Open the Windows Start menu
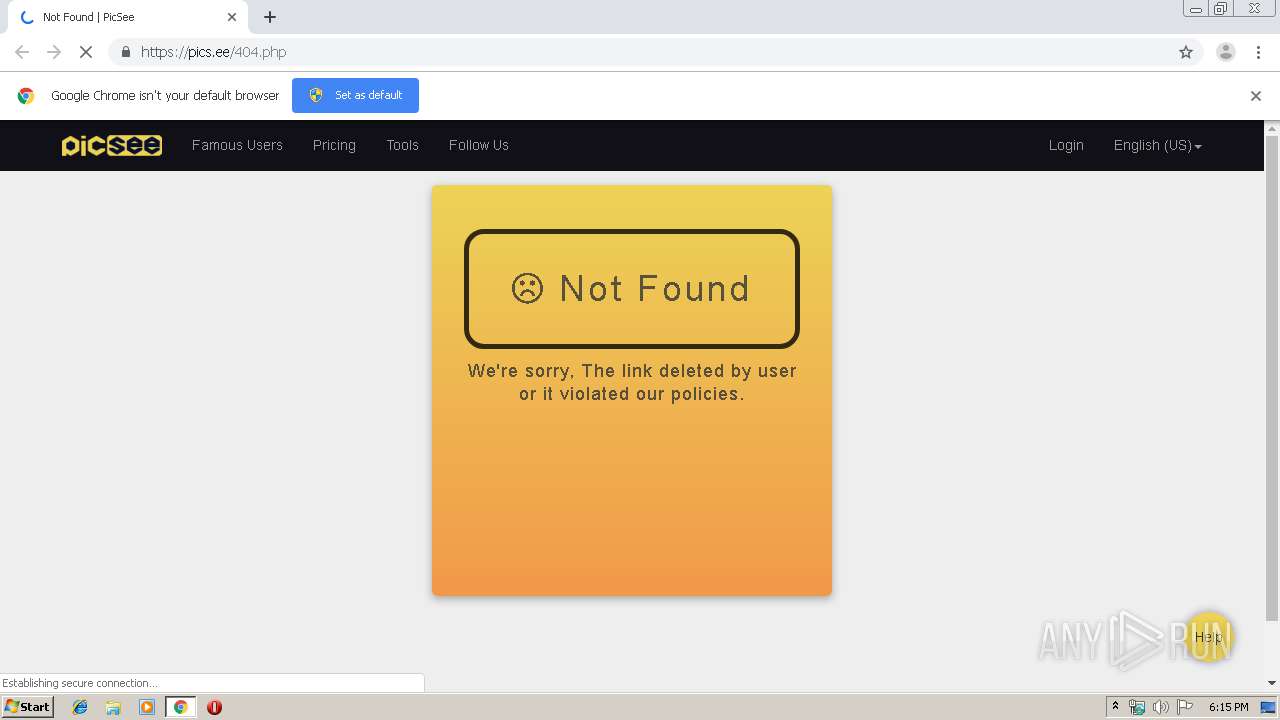The width and height of the screenshot is (1280, 720). click(28, 707)
